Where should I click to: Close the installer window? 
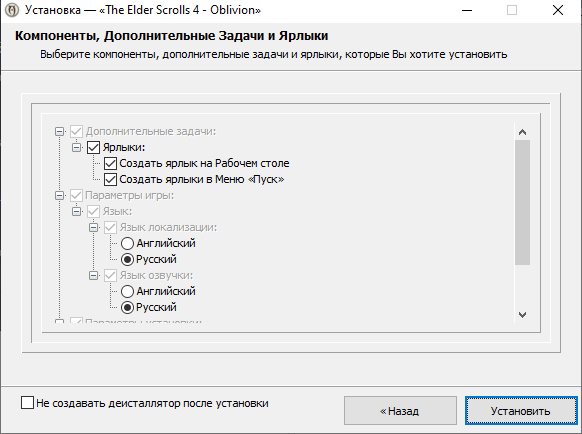(x=558, y=10)
